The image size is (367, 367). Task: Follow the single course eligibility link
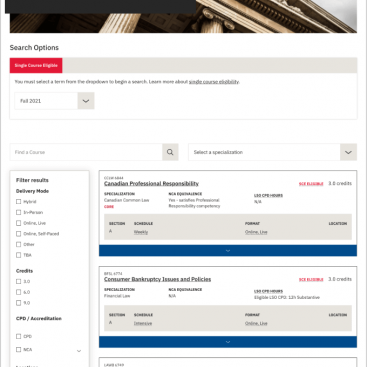pyautogui.click(x=214, y=82)
